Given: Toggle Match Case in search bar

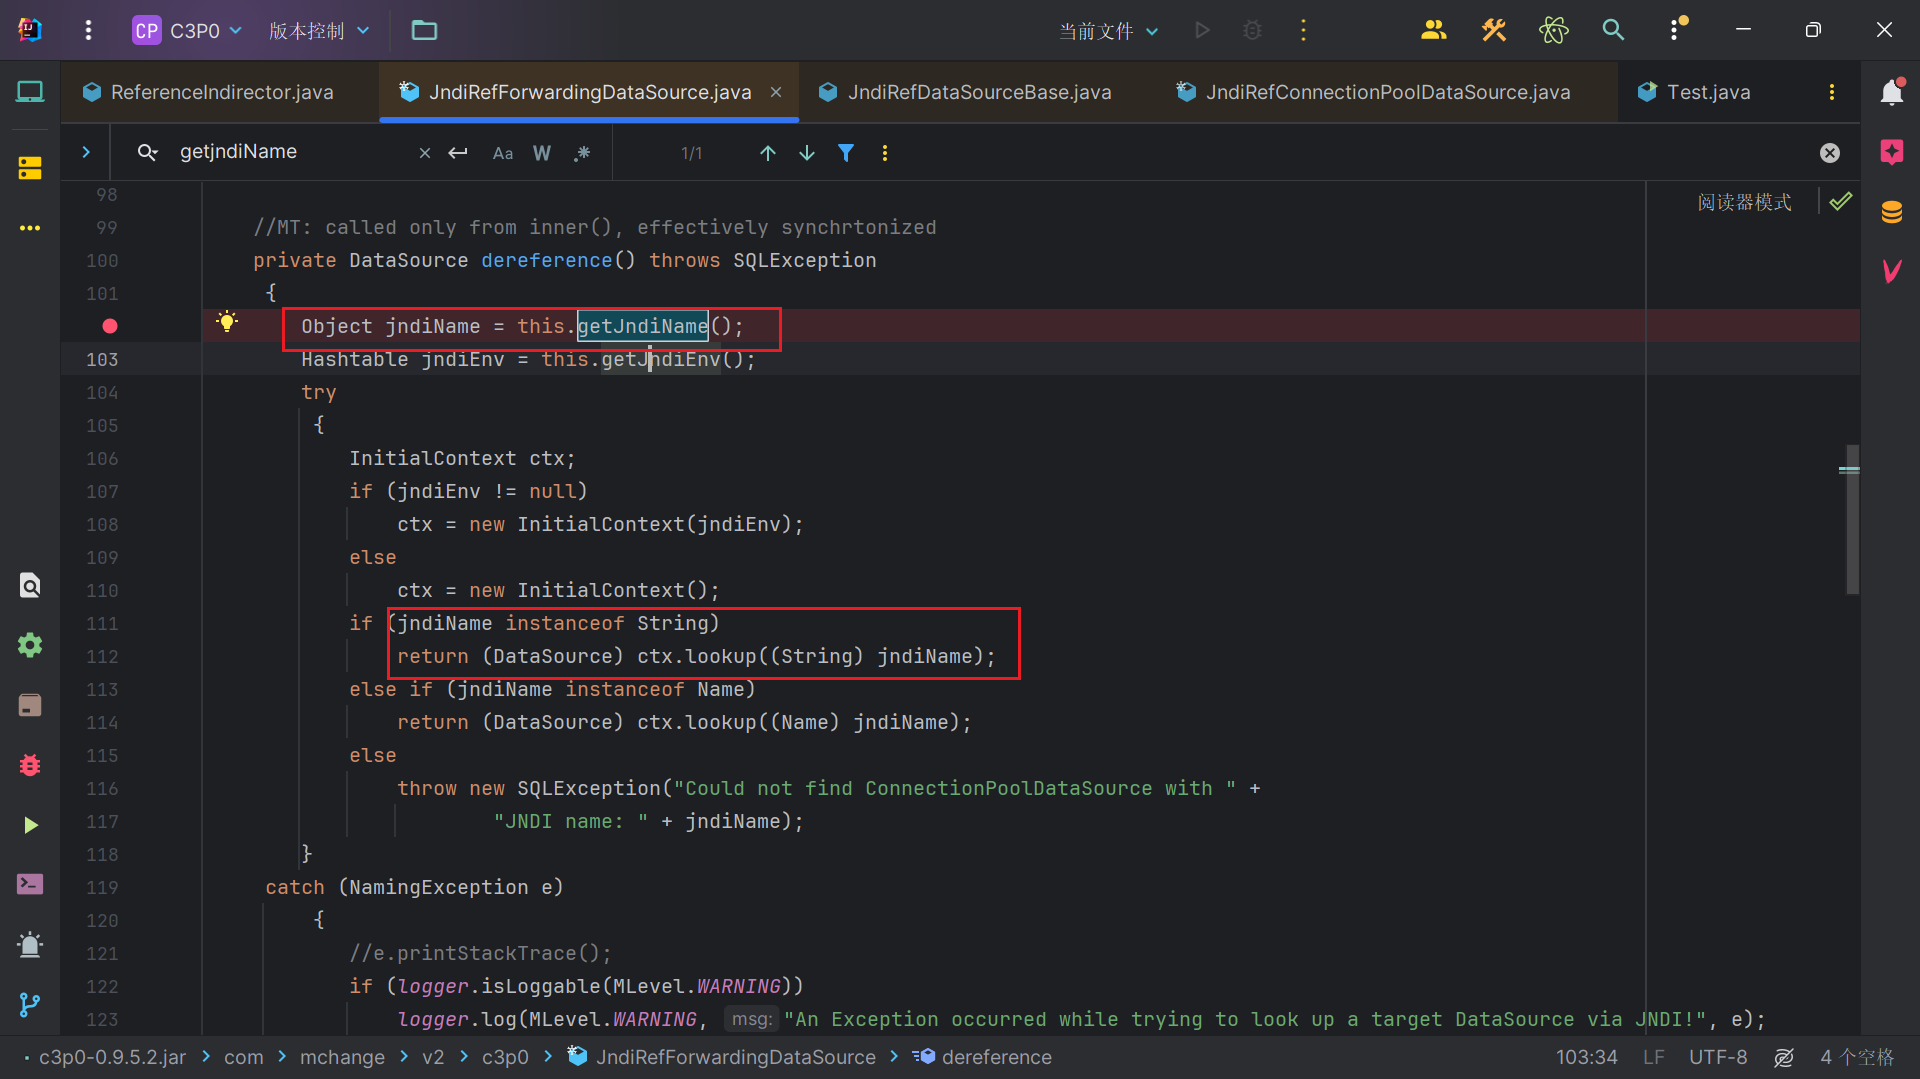Looking at the screenshot, I should (503, 153).
